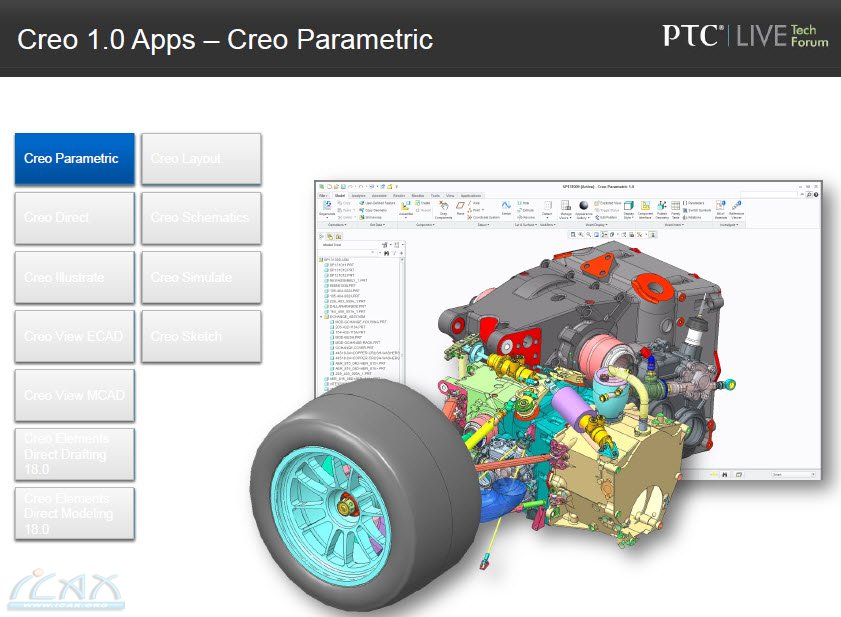This screenshot has height=617, width=841.
Task: Click the Zoom Out icon in graphics toolbar
Action: point(588,234)
